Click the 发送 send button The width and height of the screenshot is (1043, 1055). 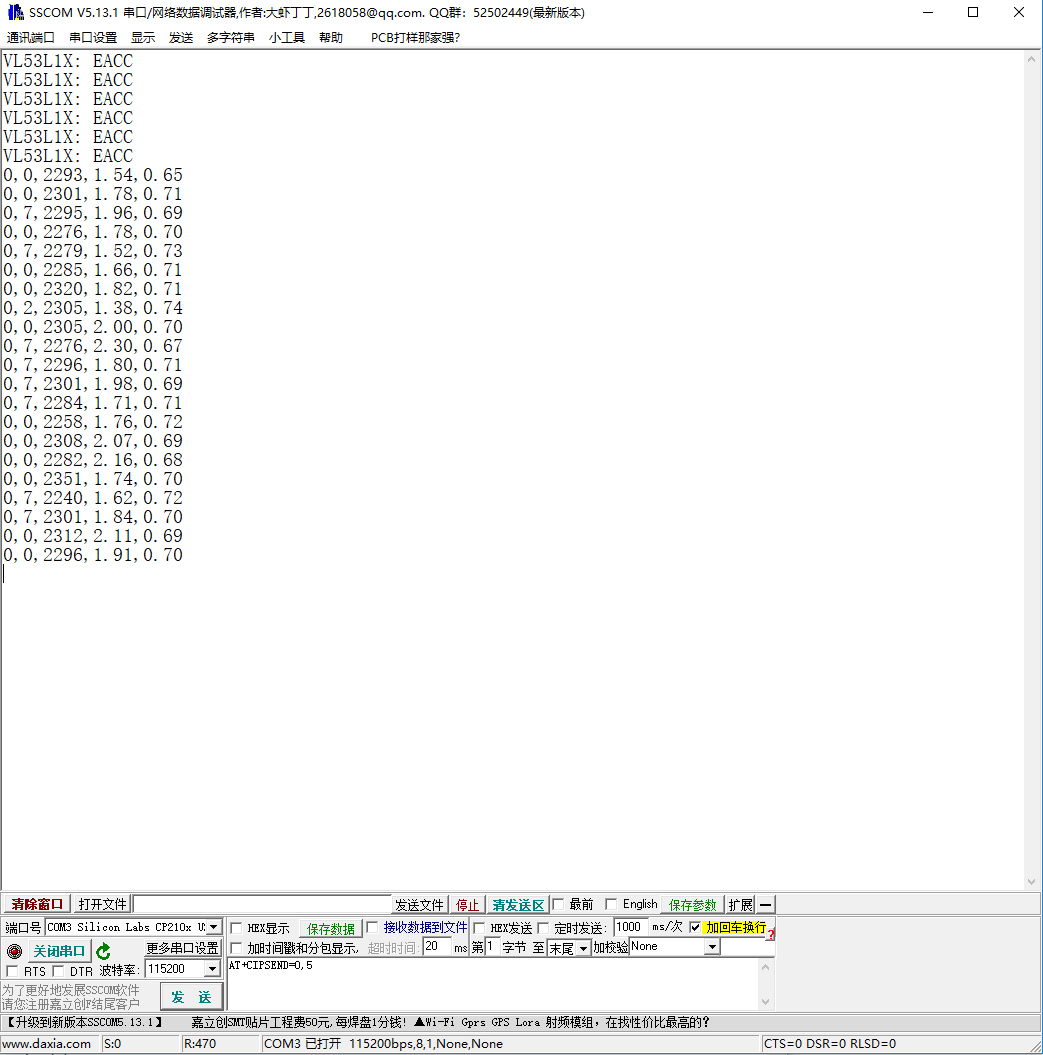(x=191, y=996)
